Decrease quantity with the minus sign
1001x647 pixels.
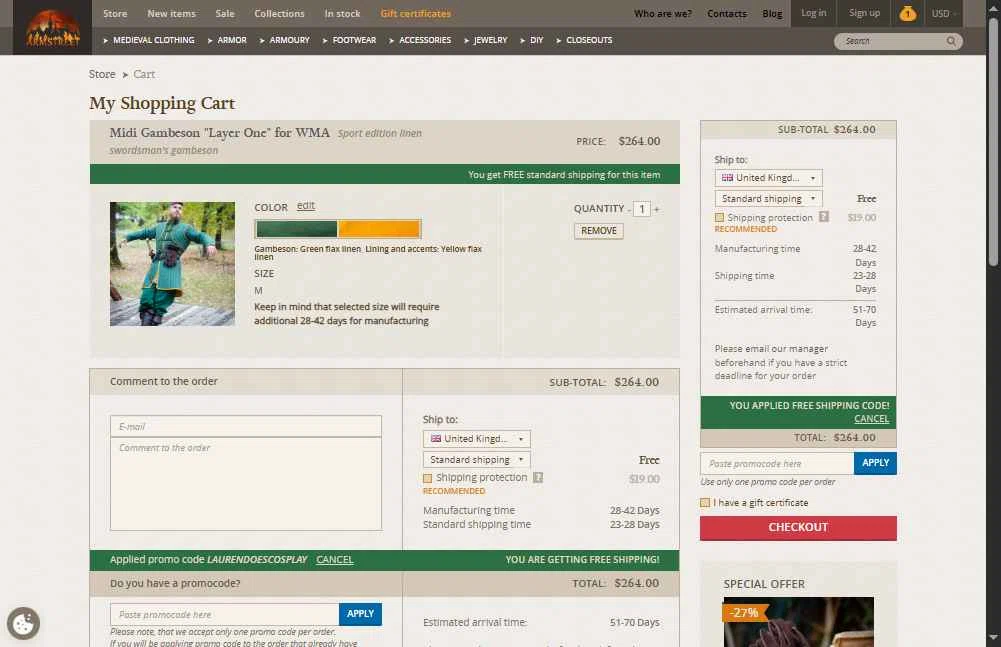click(629, 209)
